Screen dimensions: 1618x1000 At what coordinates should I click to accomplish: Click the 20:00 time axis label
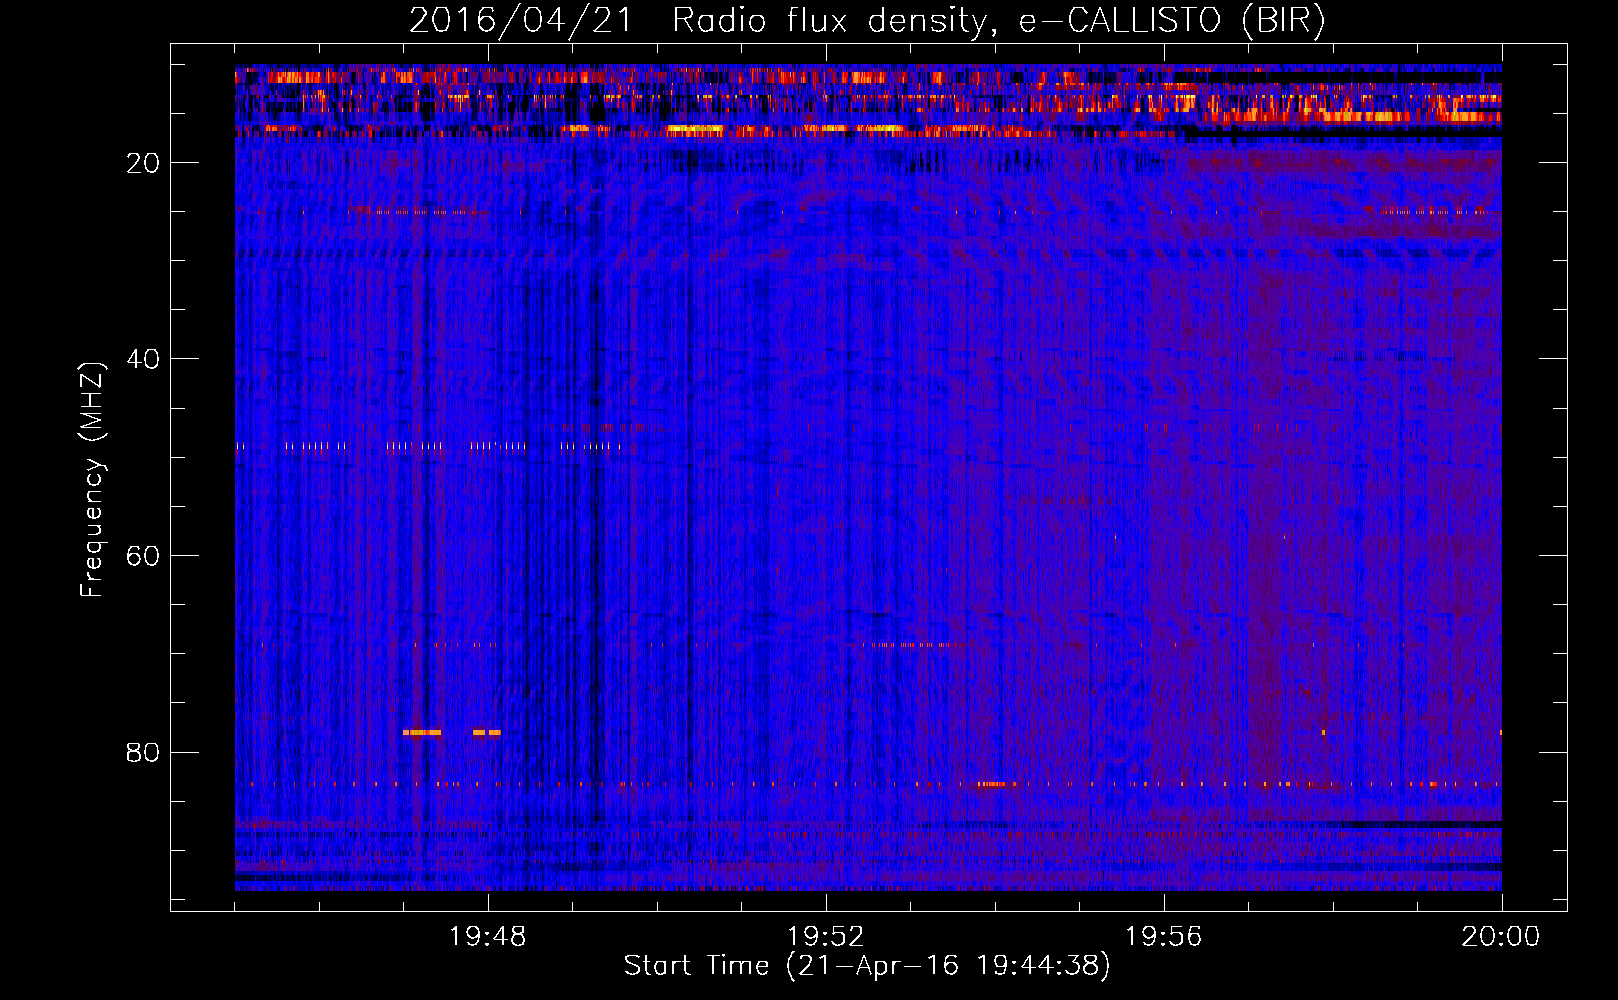click(1501, 937)
